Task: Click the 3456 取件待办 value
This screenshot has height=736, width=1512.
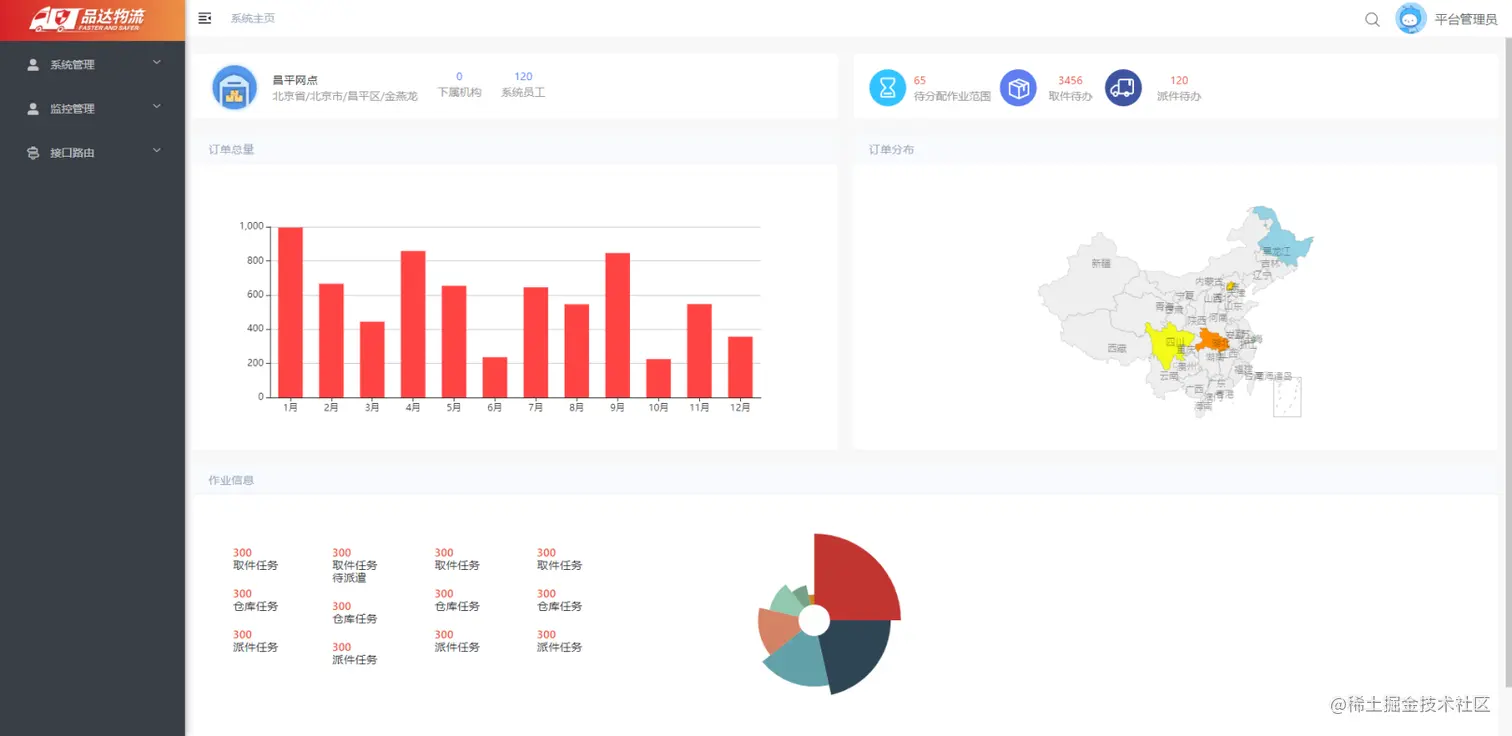Action: [x=1070, y=81]
